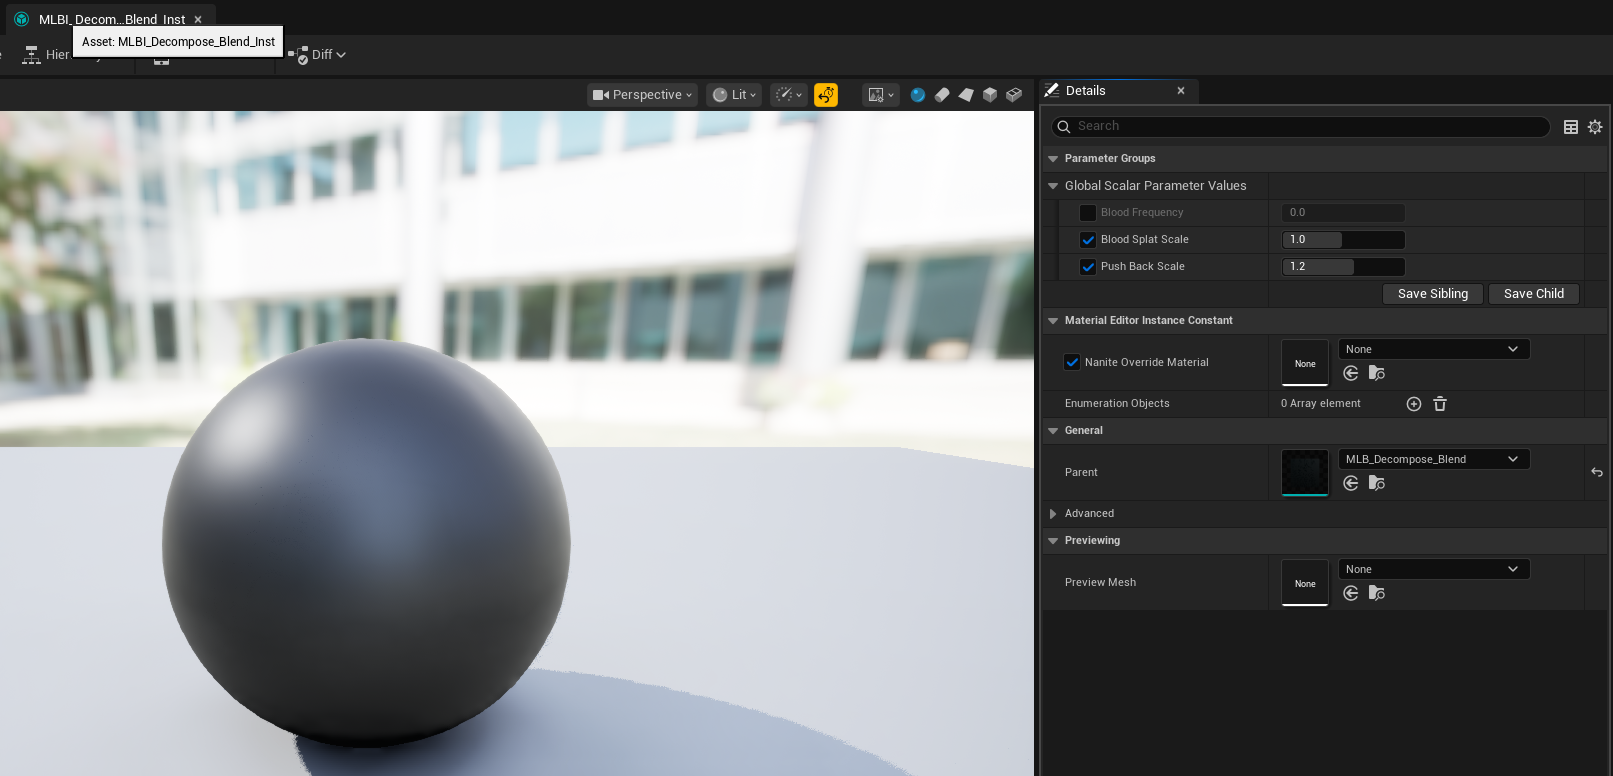Remove all Enumeration Objects array elements
Viewport: 1613px width, 776px height.
1440,404
